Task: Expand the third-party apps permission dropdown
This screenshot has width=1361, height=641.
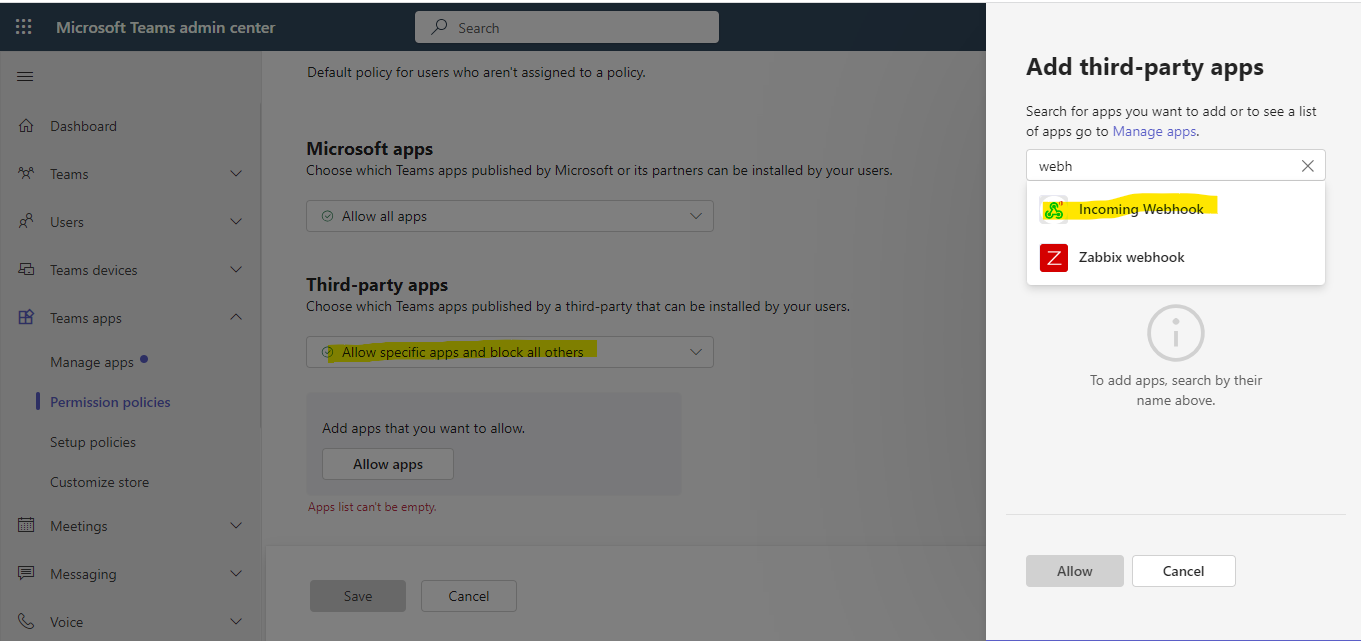Action: [509, 352]
